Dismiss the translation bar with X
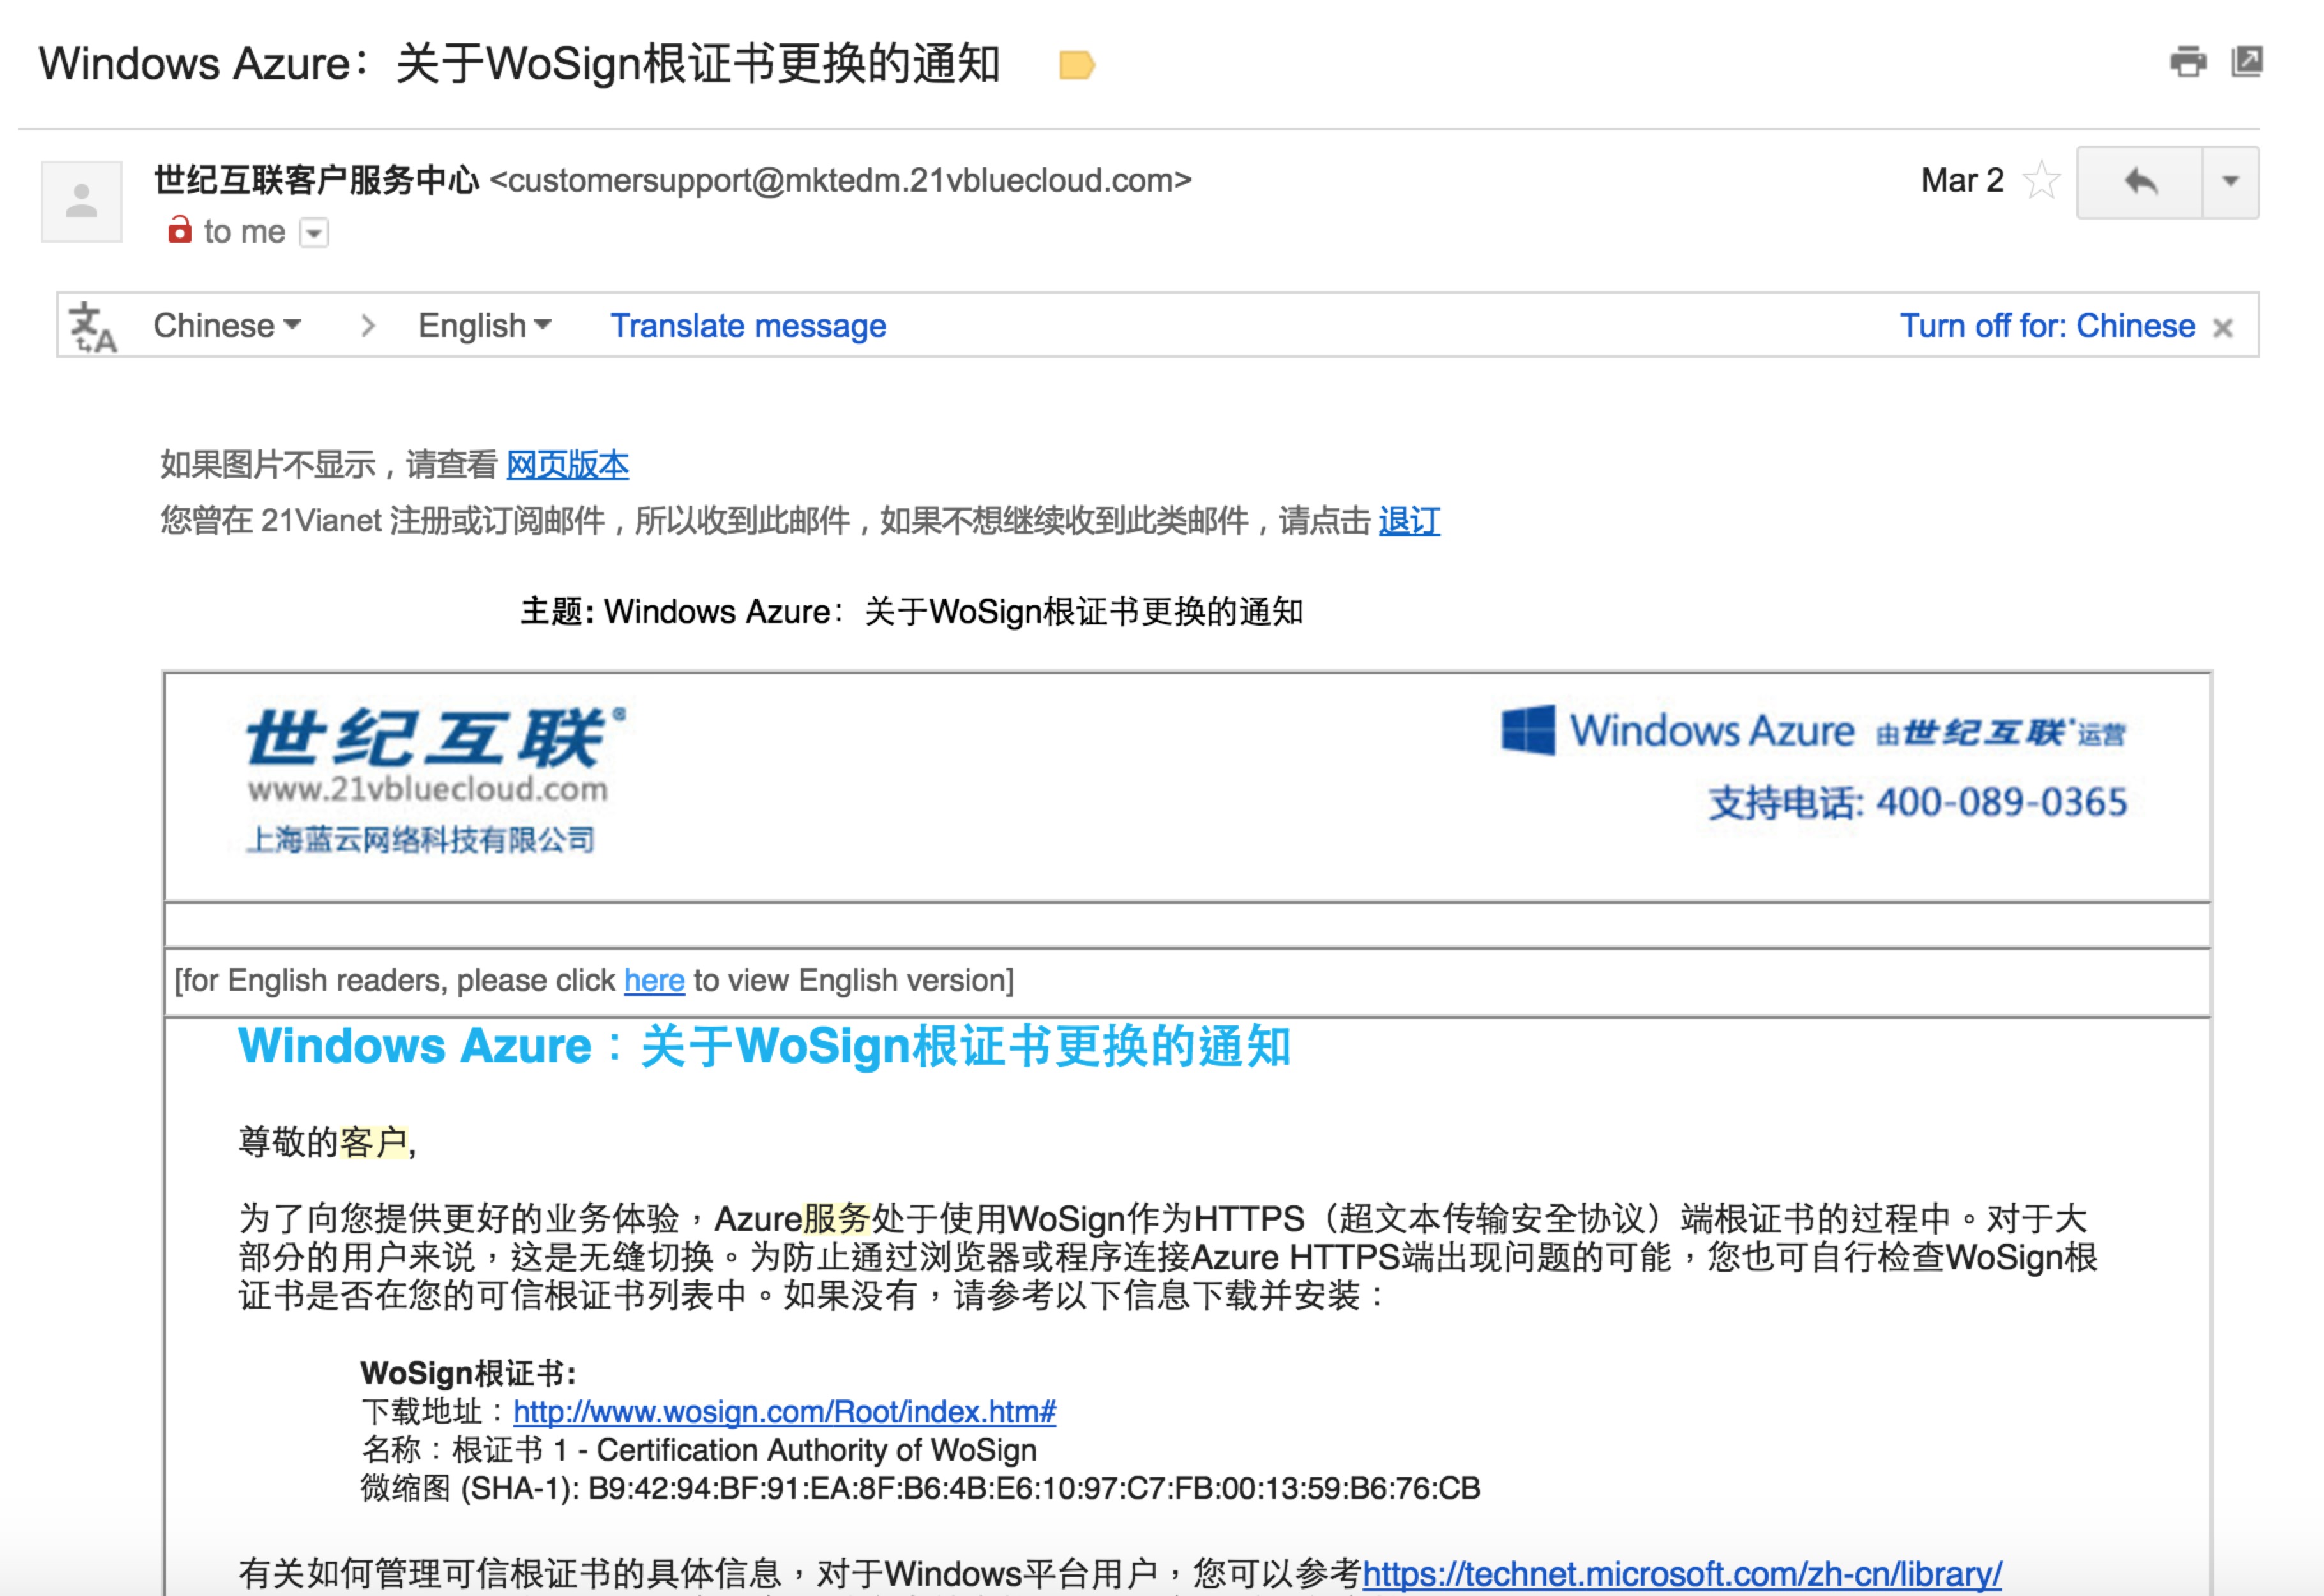 (2223, 328)
